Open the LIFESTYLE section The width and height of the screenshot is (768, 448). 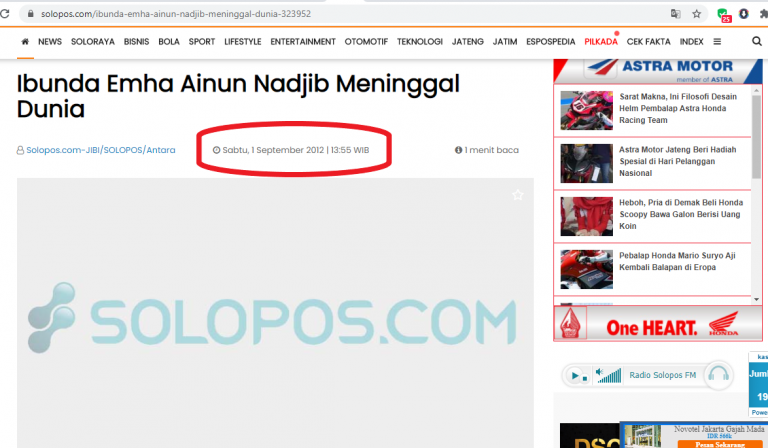pos(243,42)
